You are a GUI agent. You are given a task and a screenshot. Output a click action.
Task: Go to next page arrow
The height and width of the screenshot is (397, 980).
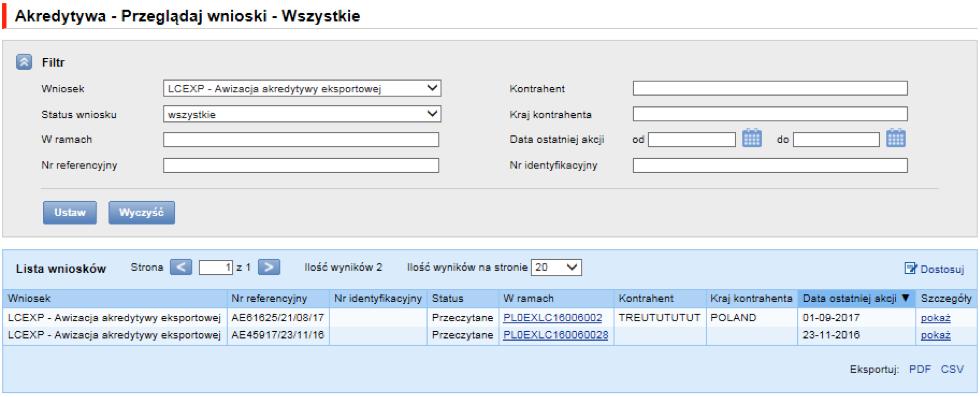(x=269, y=268)
